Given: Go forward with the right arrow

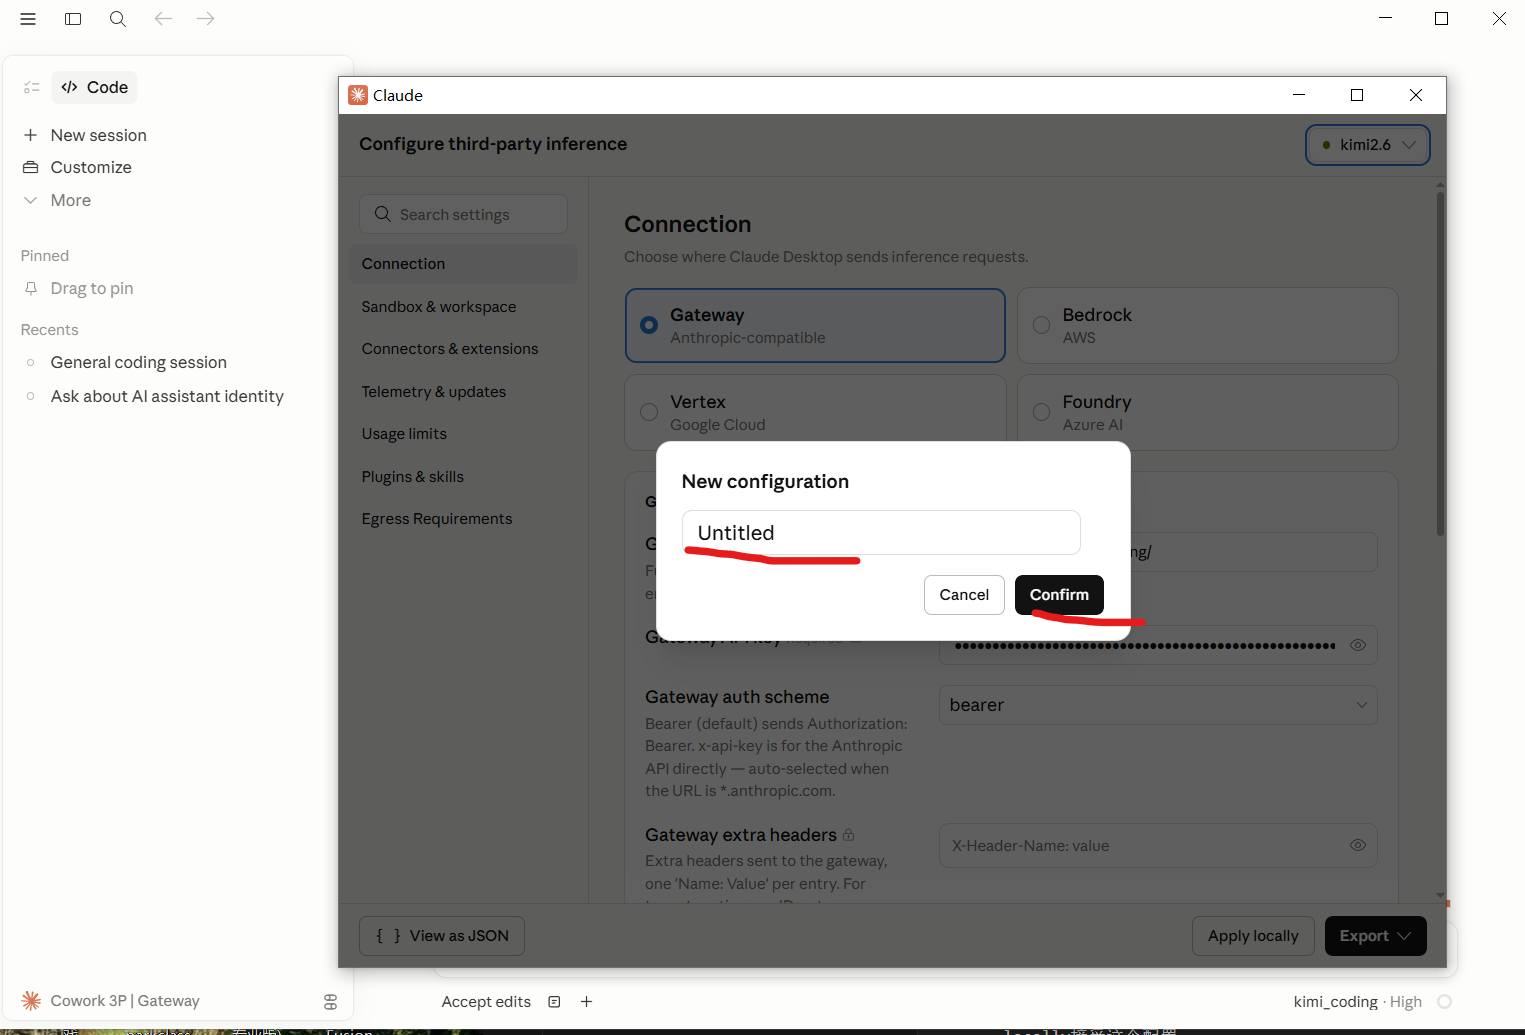Looking at the screenshot, I should coord(206,19).
